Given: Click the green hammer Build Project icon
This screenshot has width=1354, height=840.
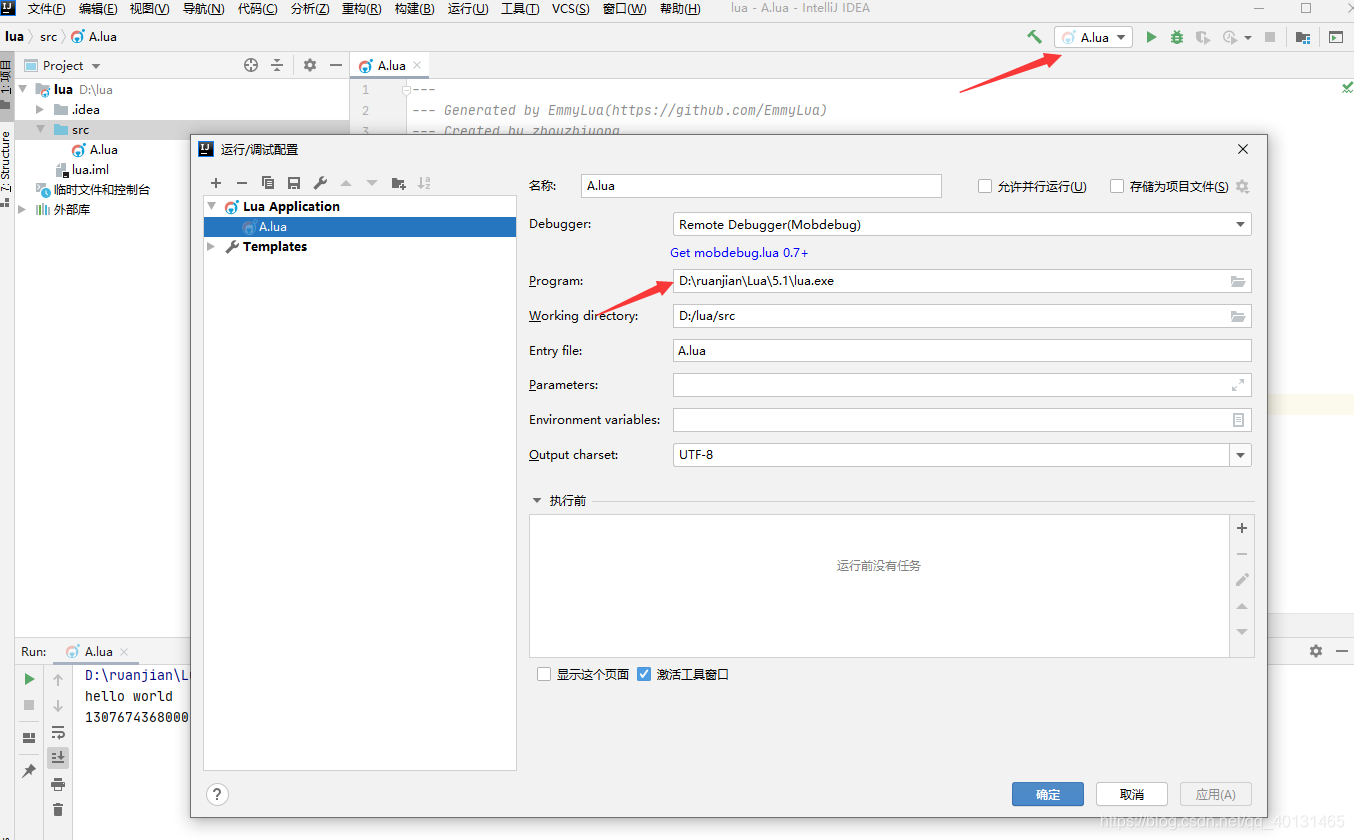Looking at the screenshot, I should [1035, 37].
